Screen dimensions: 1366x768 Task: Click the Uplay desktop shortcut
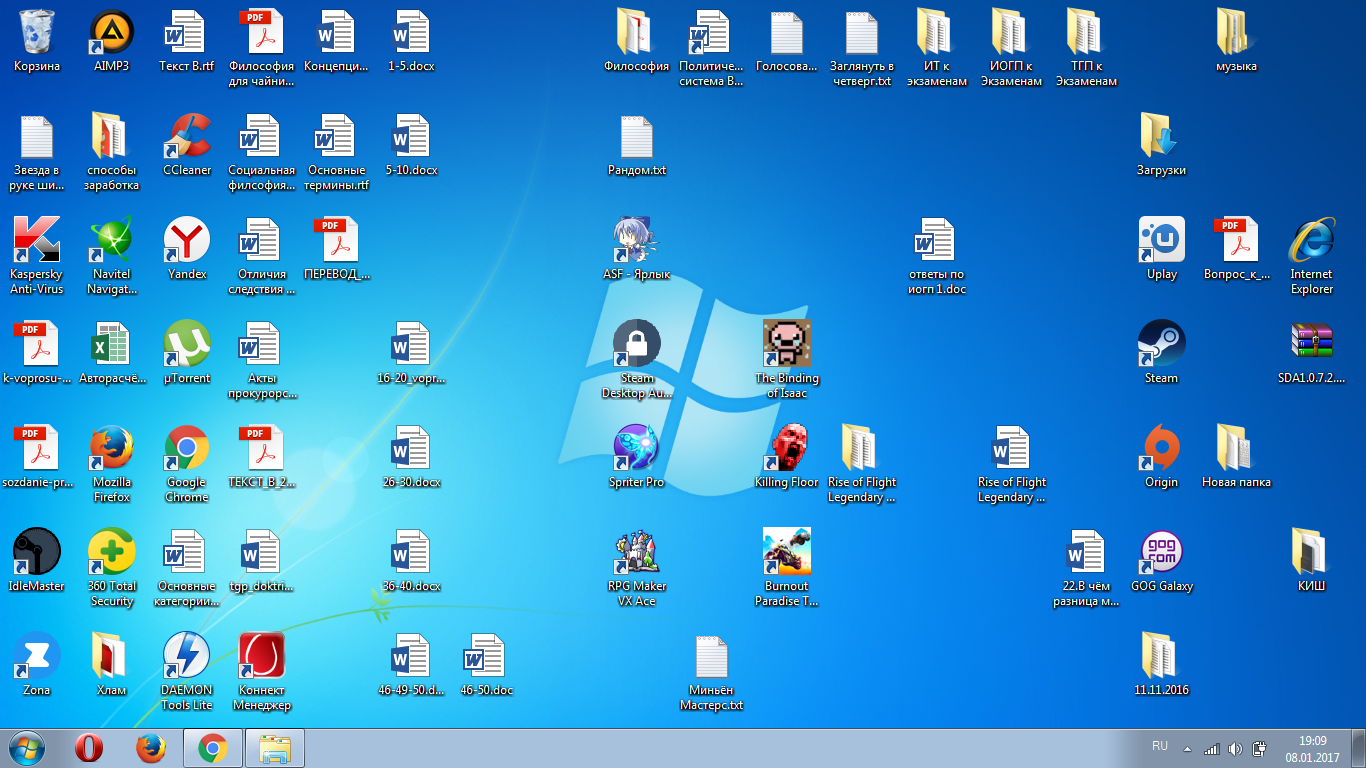(x=1162, y=241)
